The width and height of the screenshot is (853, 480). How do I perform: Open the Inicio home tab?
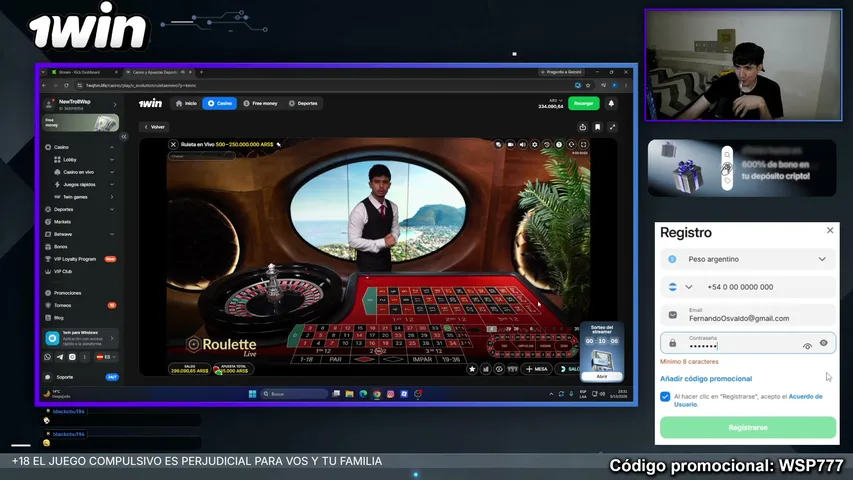click(186, 103)
